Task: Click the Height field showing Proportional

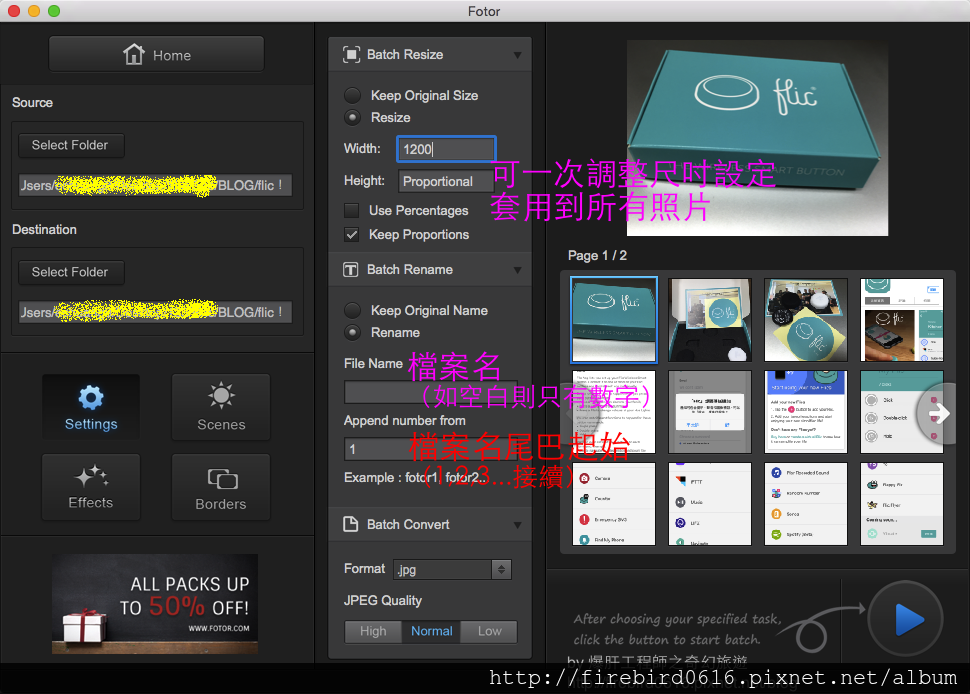Action: [446, 181]
